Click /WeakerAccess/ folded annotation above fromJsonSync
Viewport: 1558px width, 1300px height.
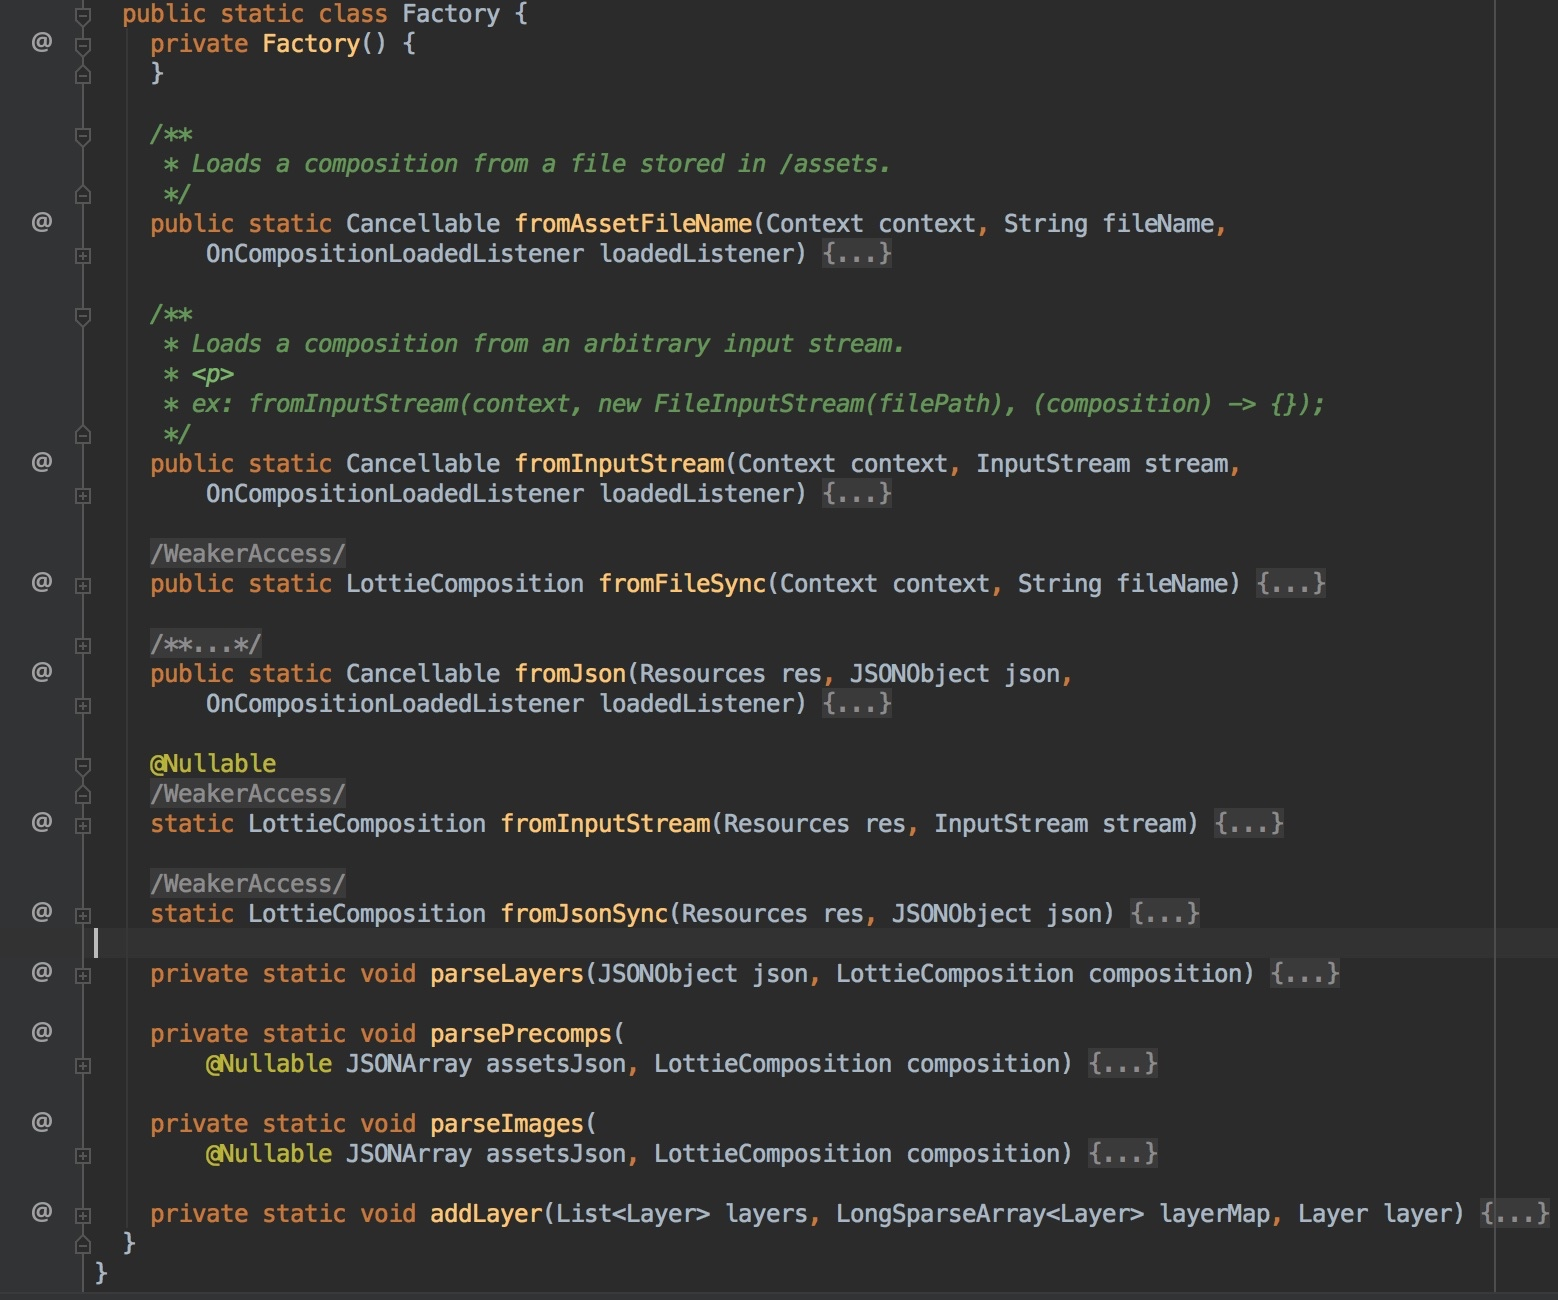pyautogui.click(x=248, y=884)
